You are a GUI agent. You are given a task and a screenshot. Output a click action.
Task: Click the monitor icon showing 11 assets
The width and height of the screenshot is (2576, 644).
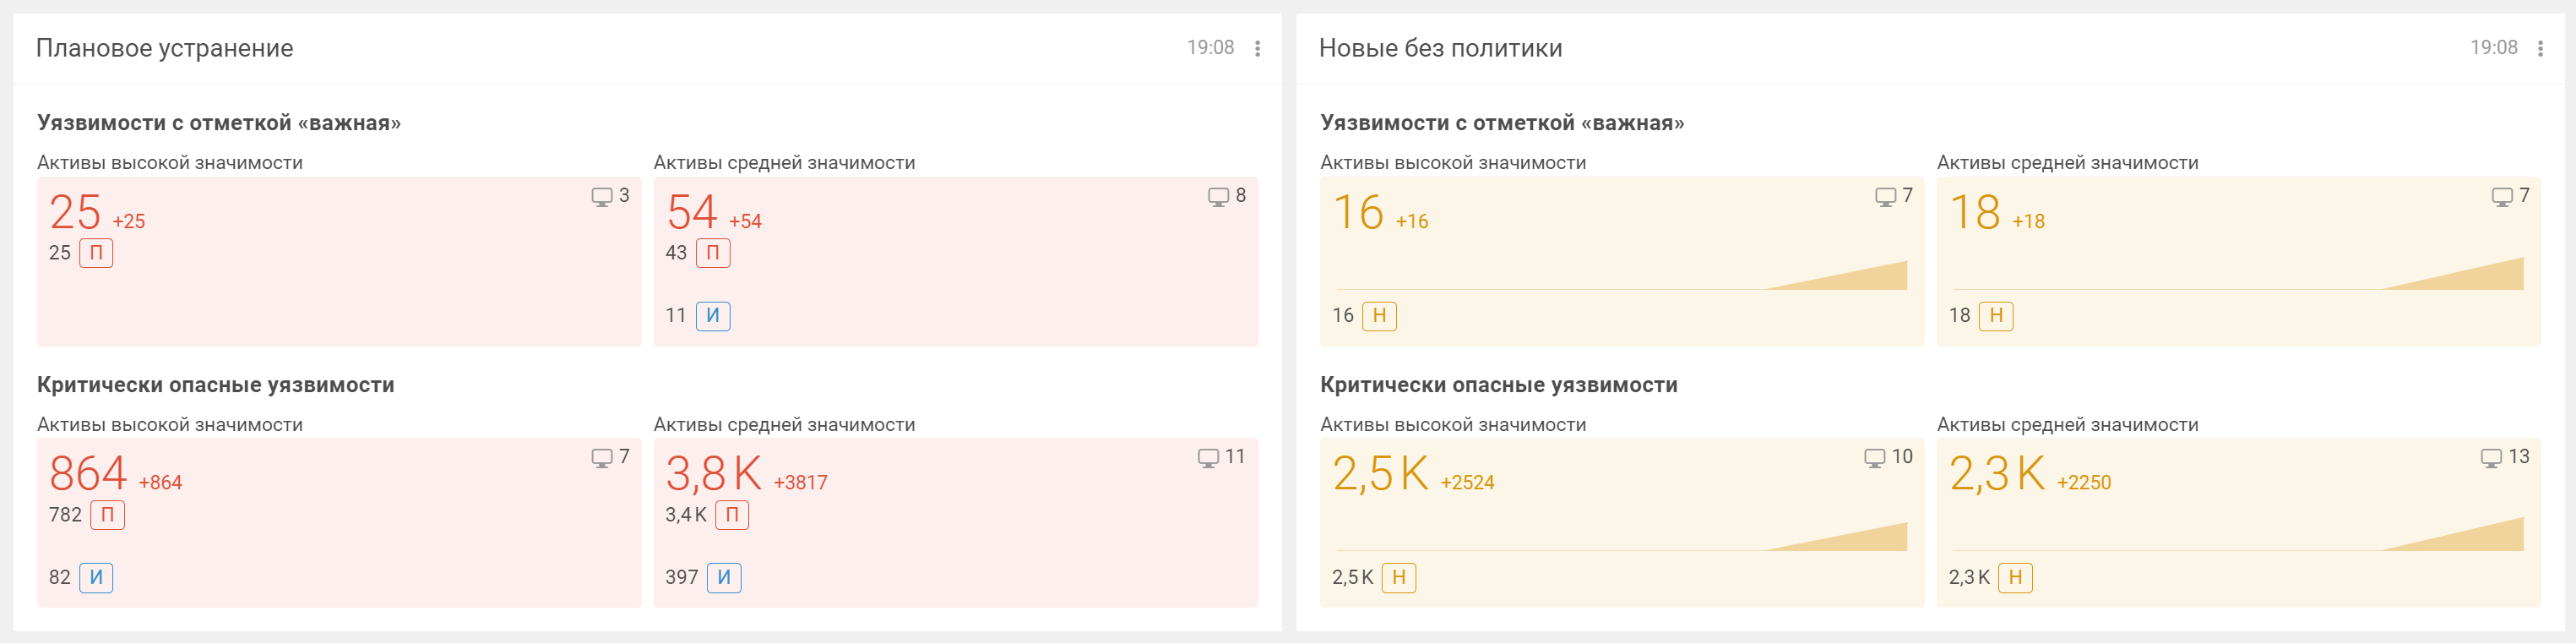[x=1207, y=458]
